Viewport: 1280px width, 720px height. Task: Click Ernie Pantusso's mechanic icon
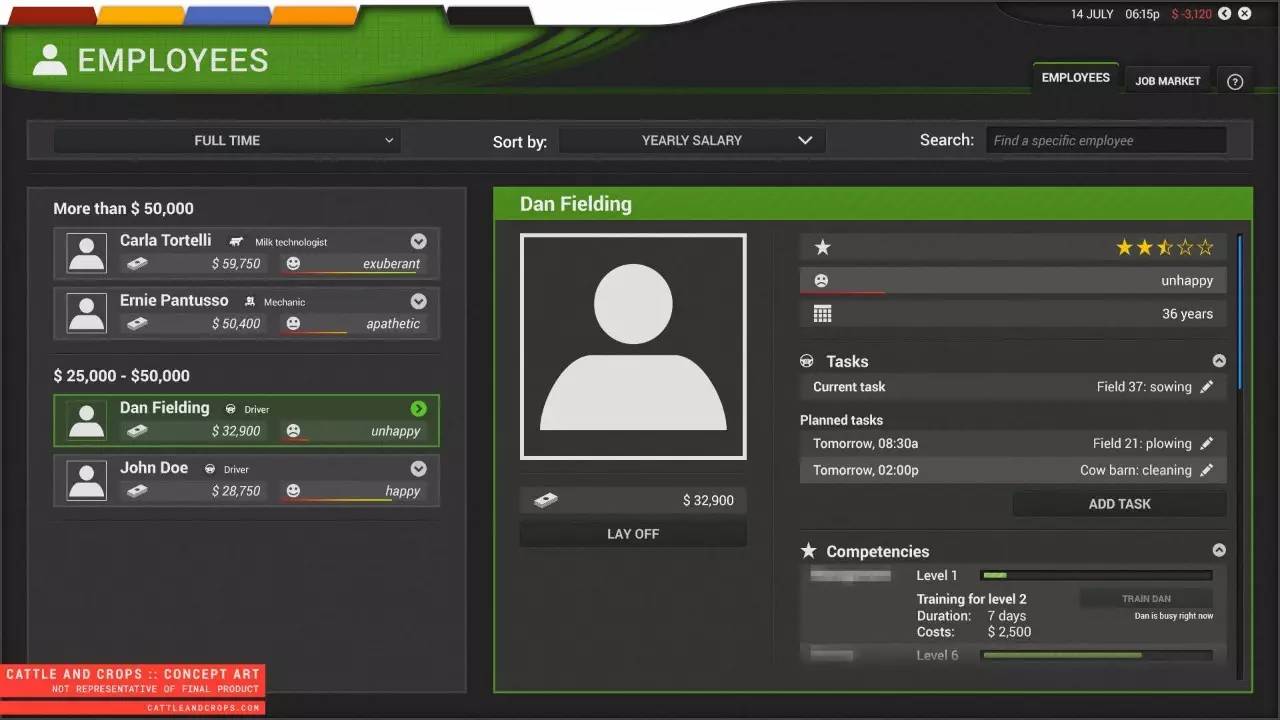coord(250,302)
